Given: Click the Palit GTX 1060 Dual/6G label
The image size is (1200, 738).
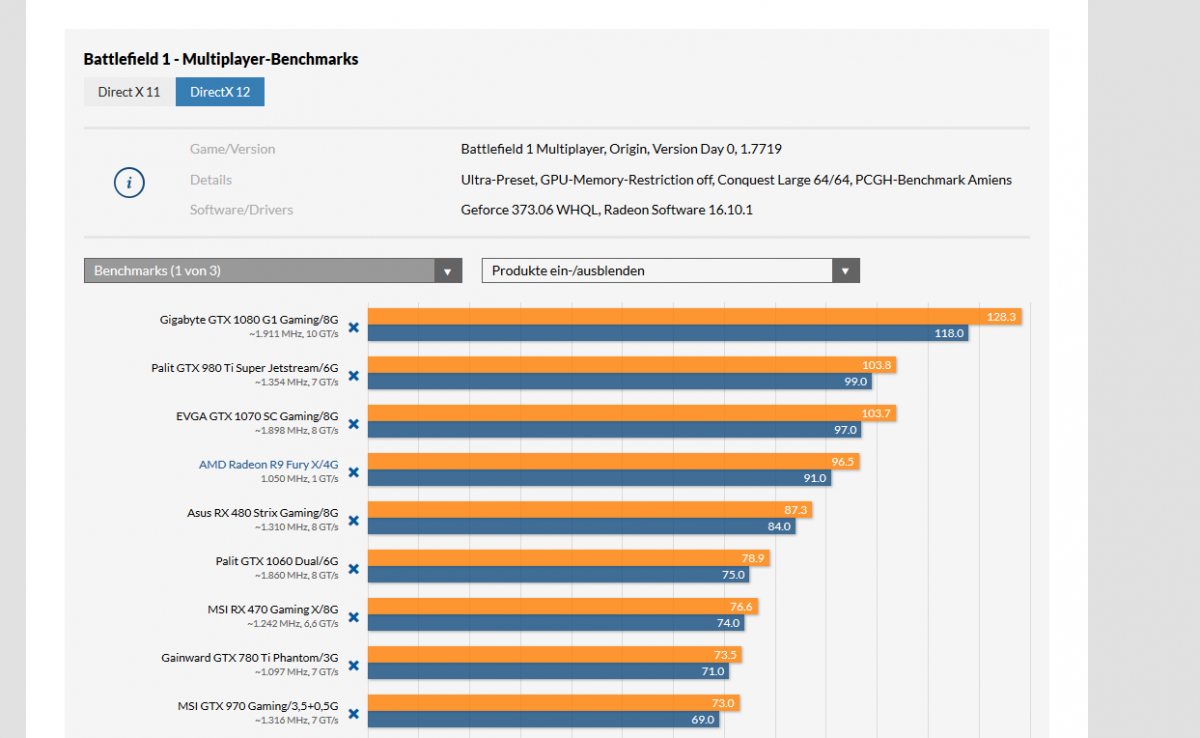Looking at the screenshot, I should (277, 561).
